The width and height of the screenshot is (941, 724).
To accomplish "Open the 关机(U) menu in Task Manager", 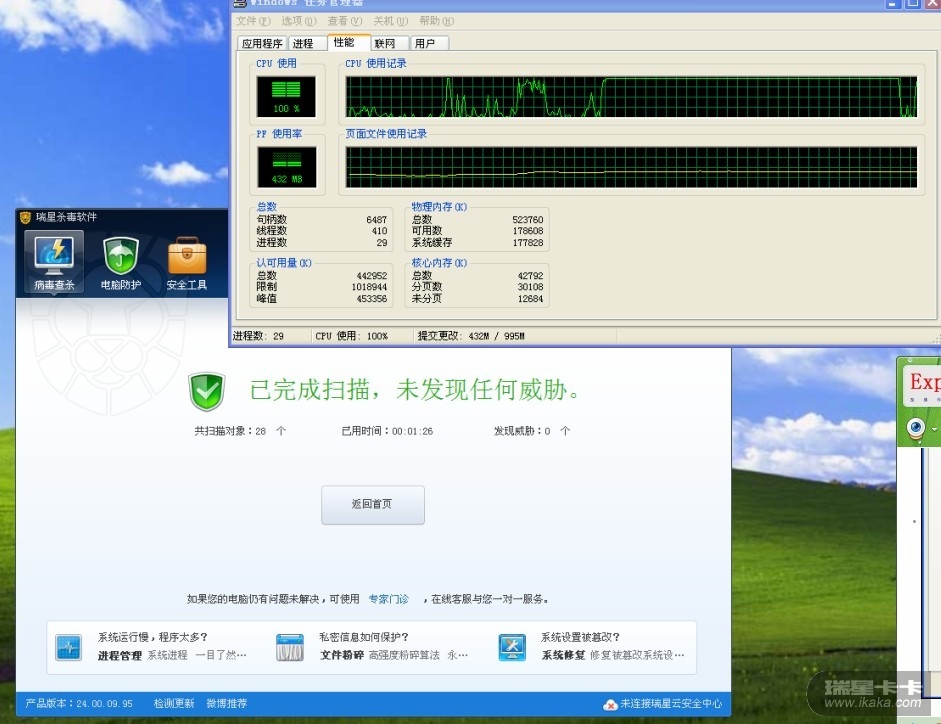I will point(390,21).
